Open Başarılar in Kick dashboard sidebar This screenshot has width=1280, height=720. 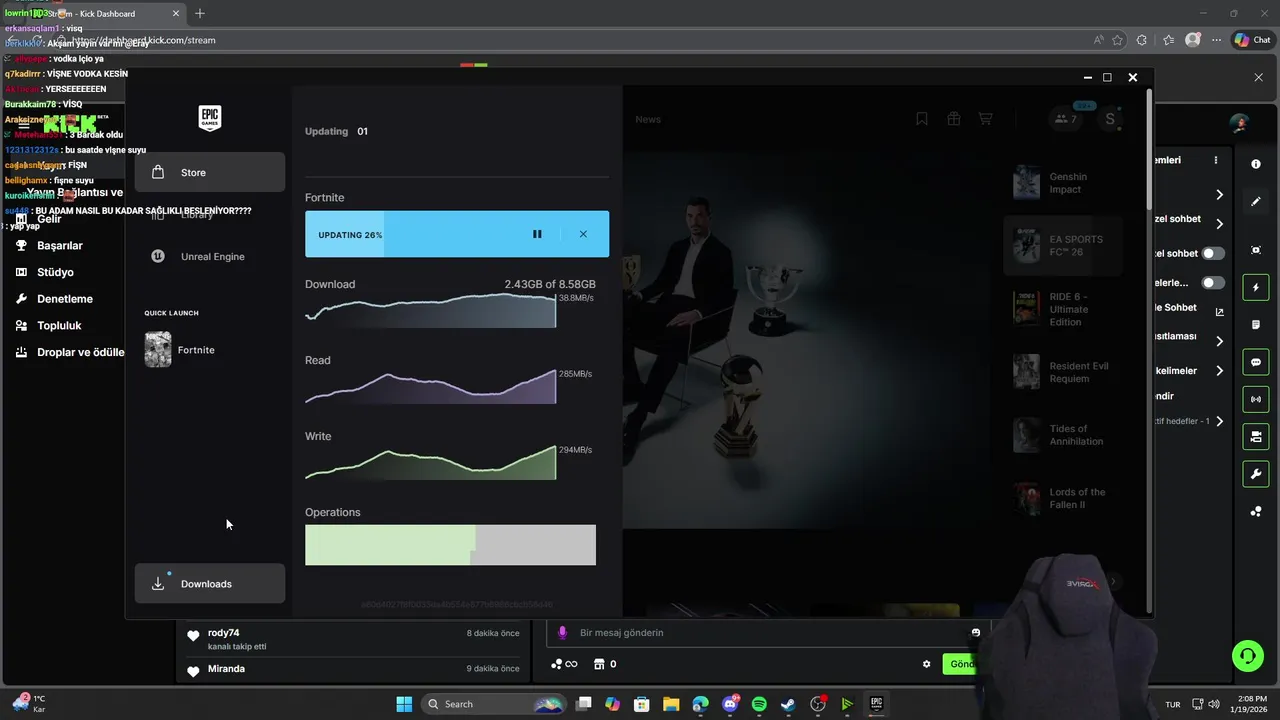[62, 245]
